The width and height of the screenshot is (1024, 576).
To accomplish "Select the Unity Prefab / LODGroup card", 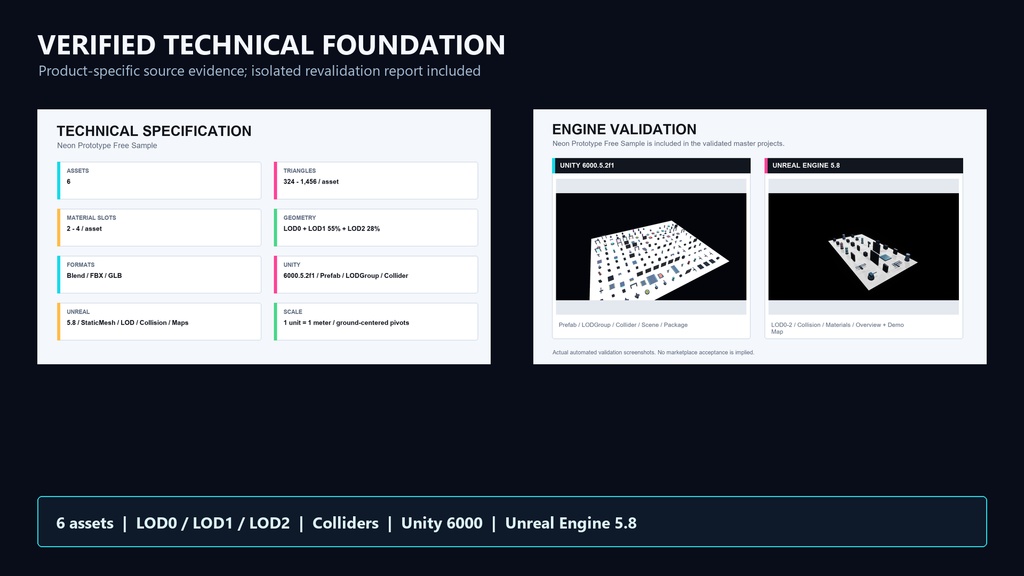I will coord(376,274).
